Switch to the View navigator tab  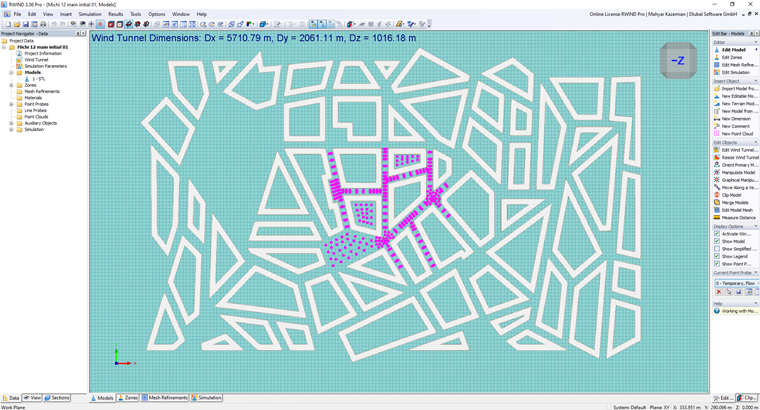pyautogui.click(x=32, y=397)
